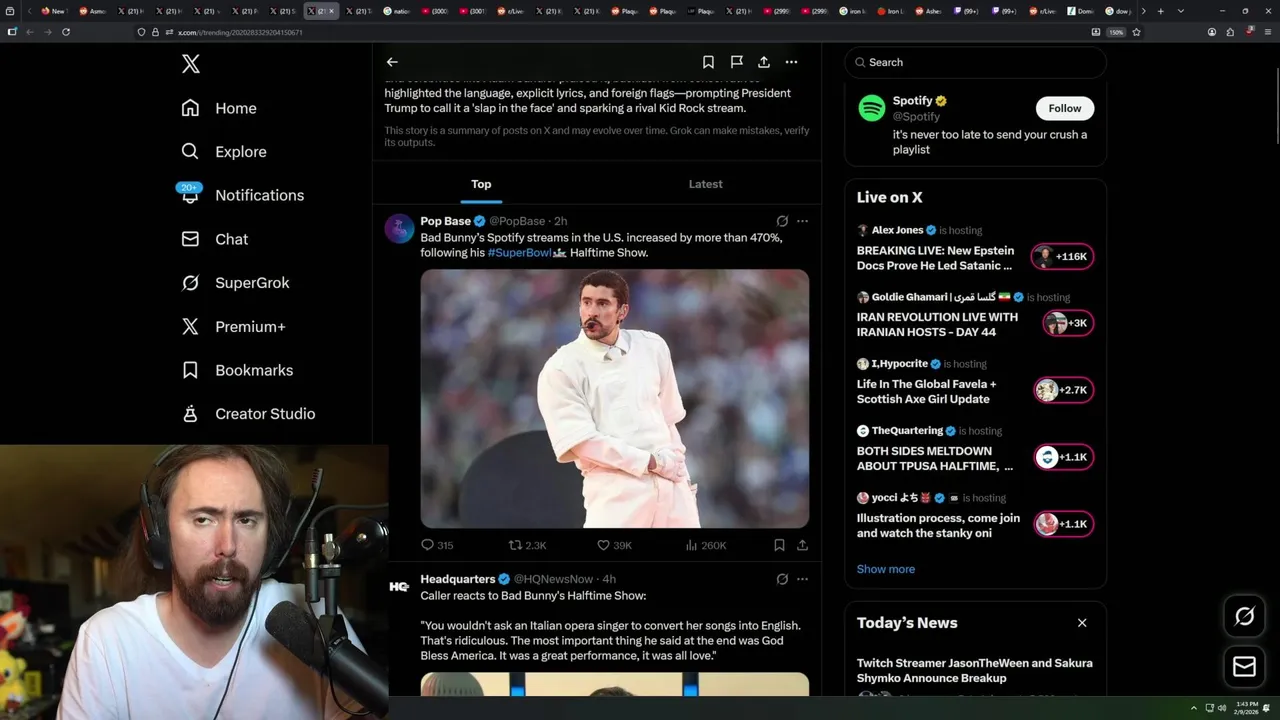Click the Headquarters account name
The image size is (1280, 720).
[457, 579]
